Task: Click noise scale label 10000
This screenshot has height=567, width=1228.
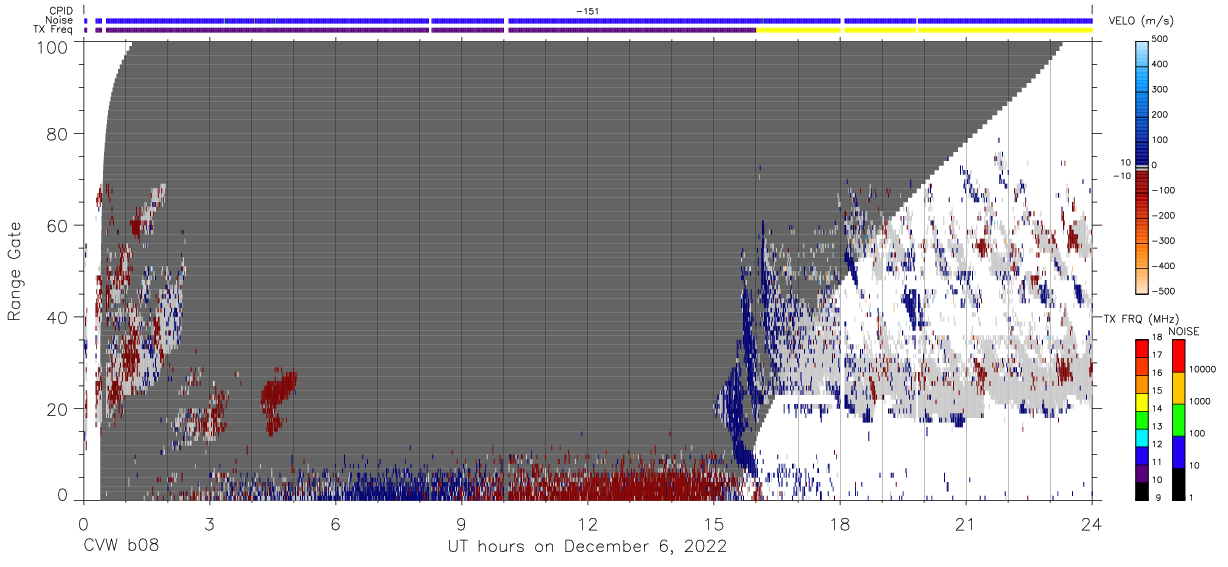Action: pos(1202,369)
